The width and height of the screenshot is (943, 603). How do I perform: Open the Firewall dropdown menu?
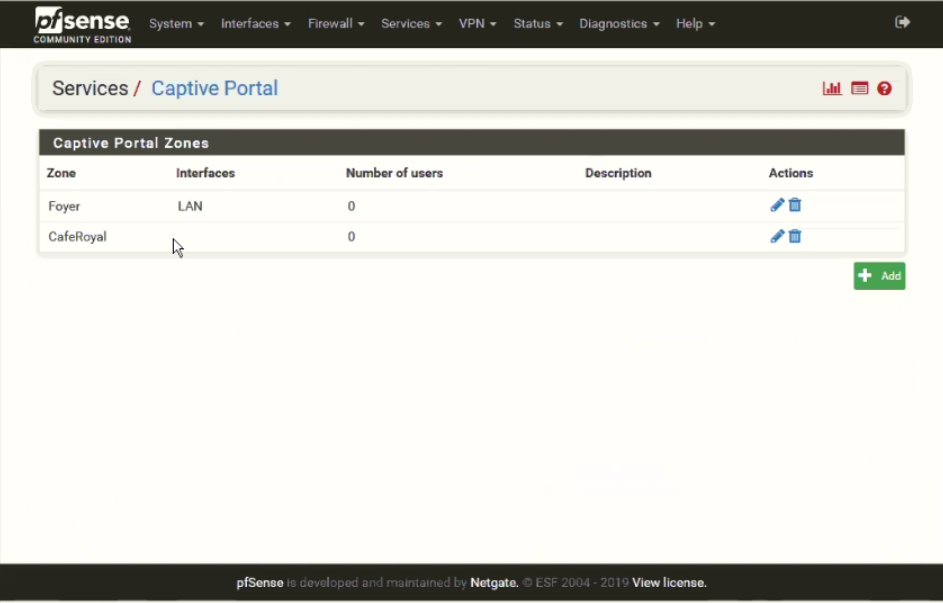(x=334, y=23)
